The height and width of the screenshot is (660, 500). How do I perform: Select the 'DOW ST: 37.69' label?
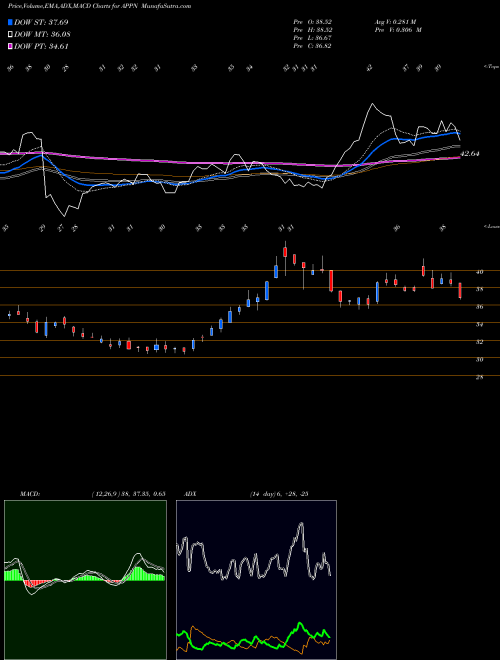click(41, 22)
